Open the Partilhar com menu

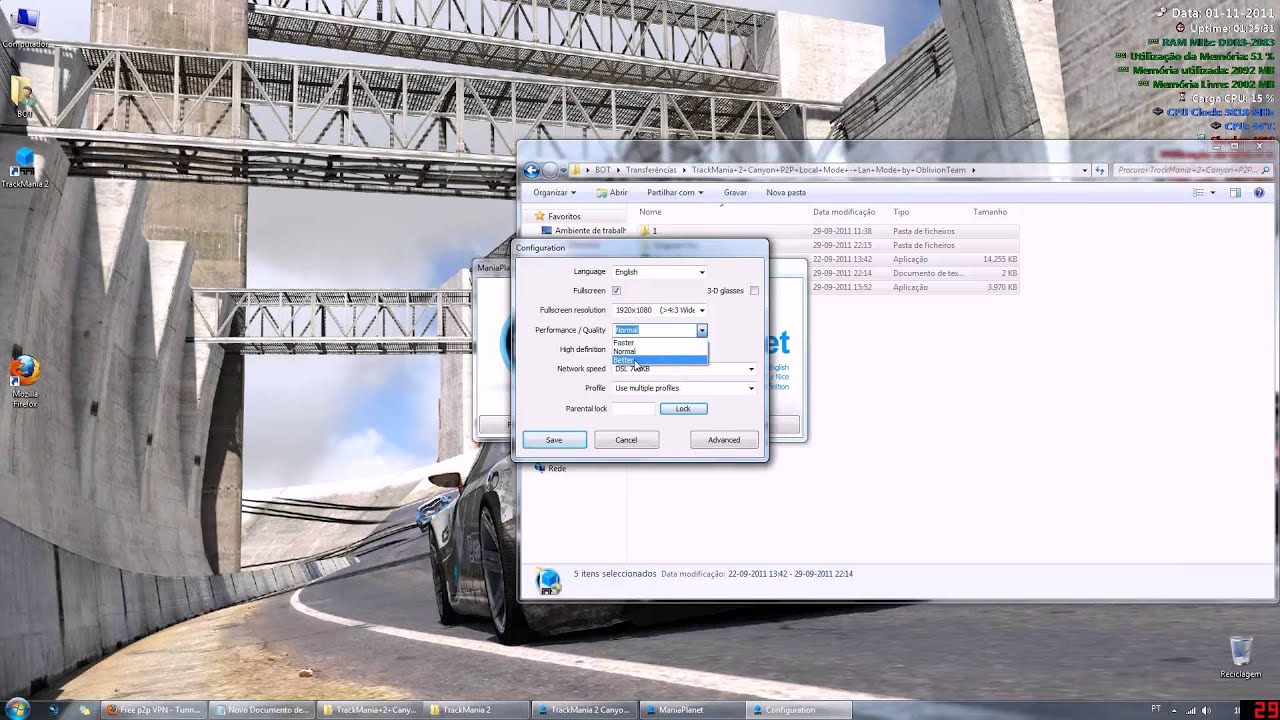tap(675, 192)
